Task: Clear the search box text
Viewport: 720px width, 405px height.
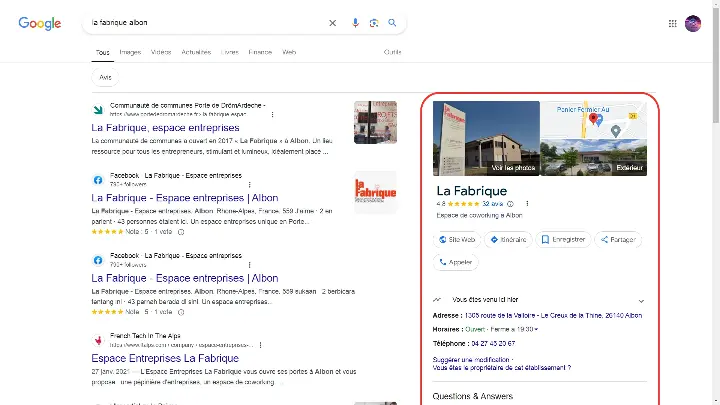Action: 332,23
